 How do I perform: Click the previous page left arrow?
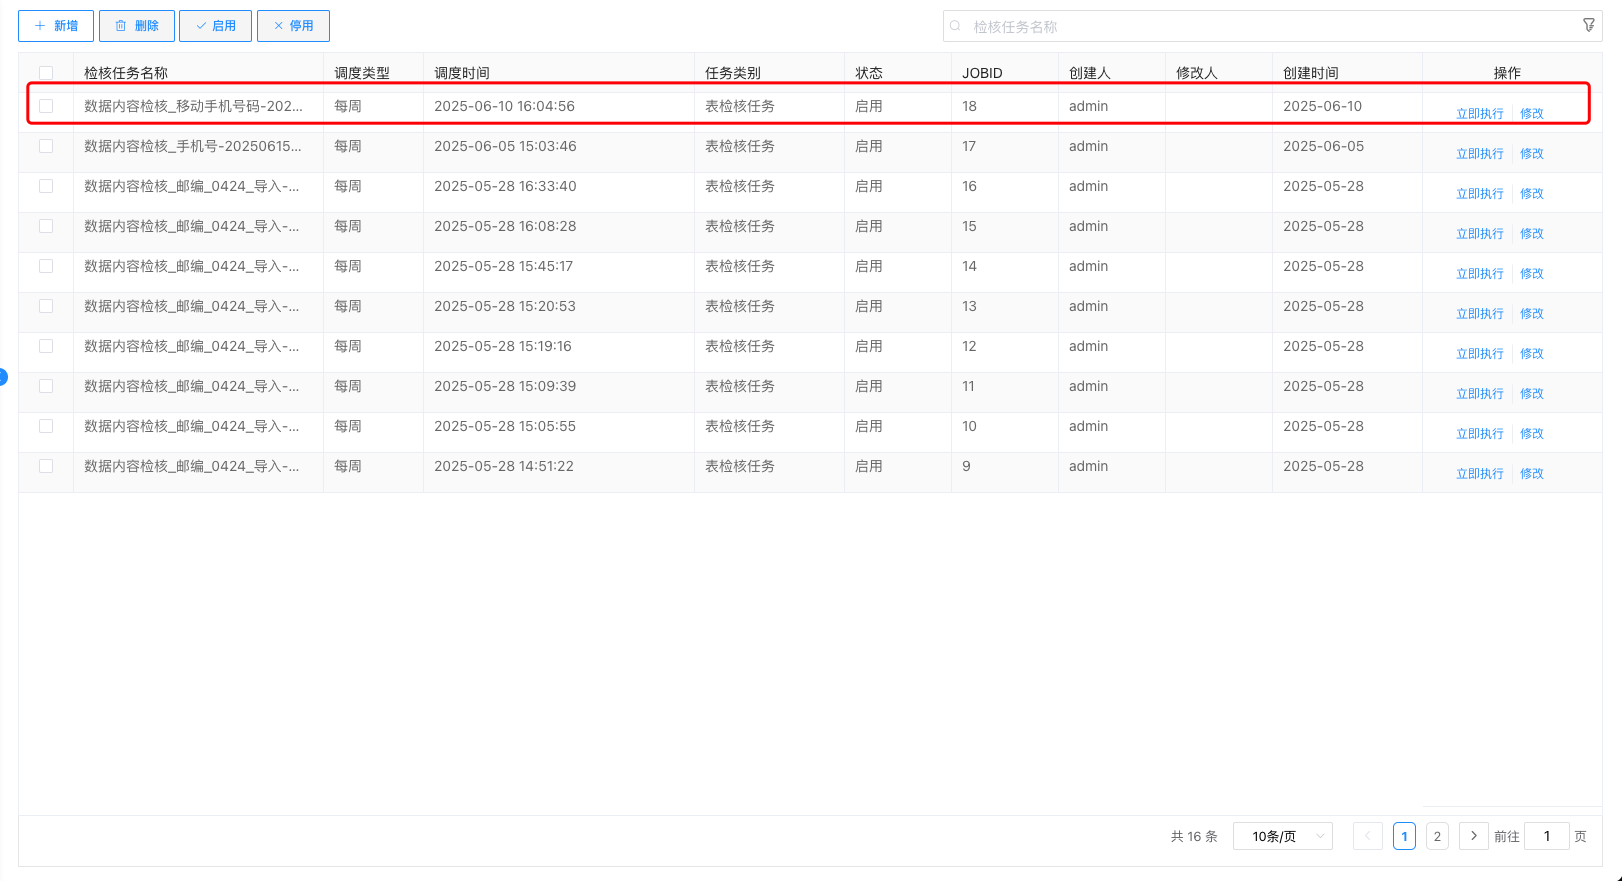click(x=1367, y=836)
